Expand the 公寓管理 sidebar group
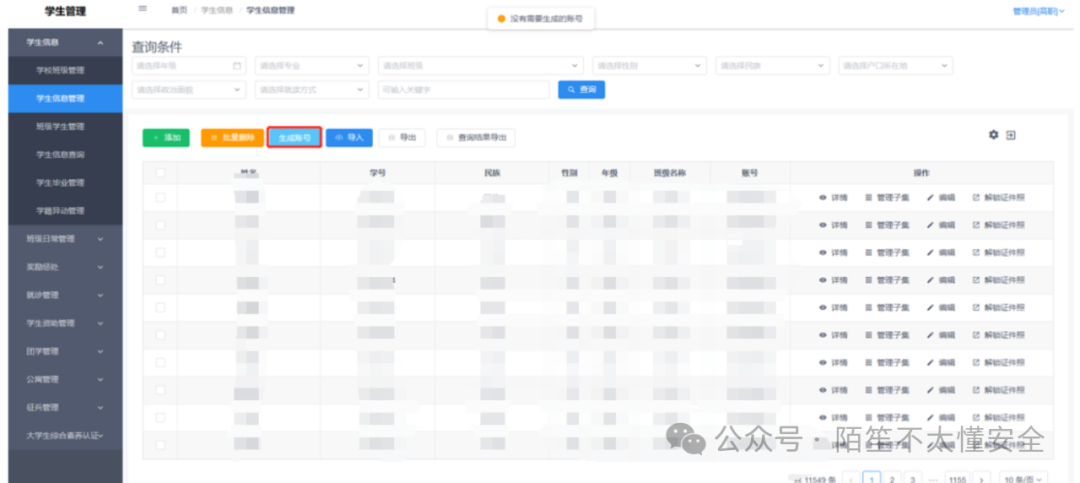The height and width of the screenshot is (483, 1080). pos(65,380)
